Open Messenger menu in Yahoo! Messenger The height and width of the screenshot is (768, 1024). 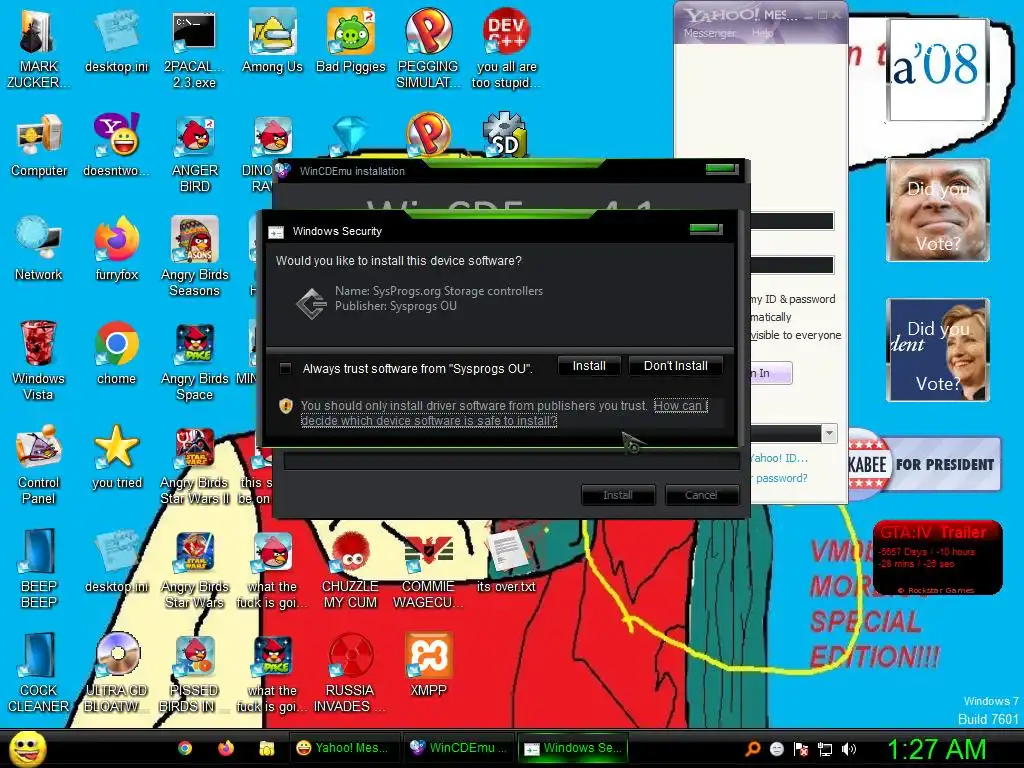point(709,33)
